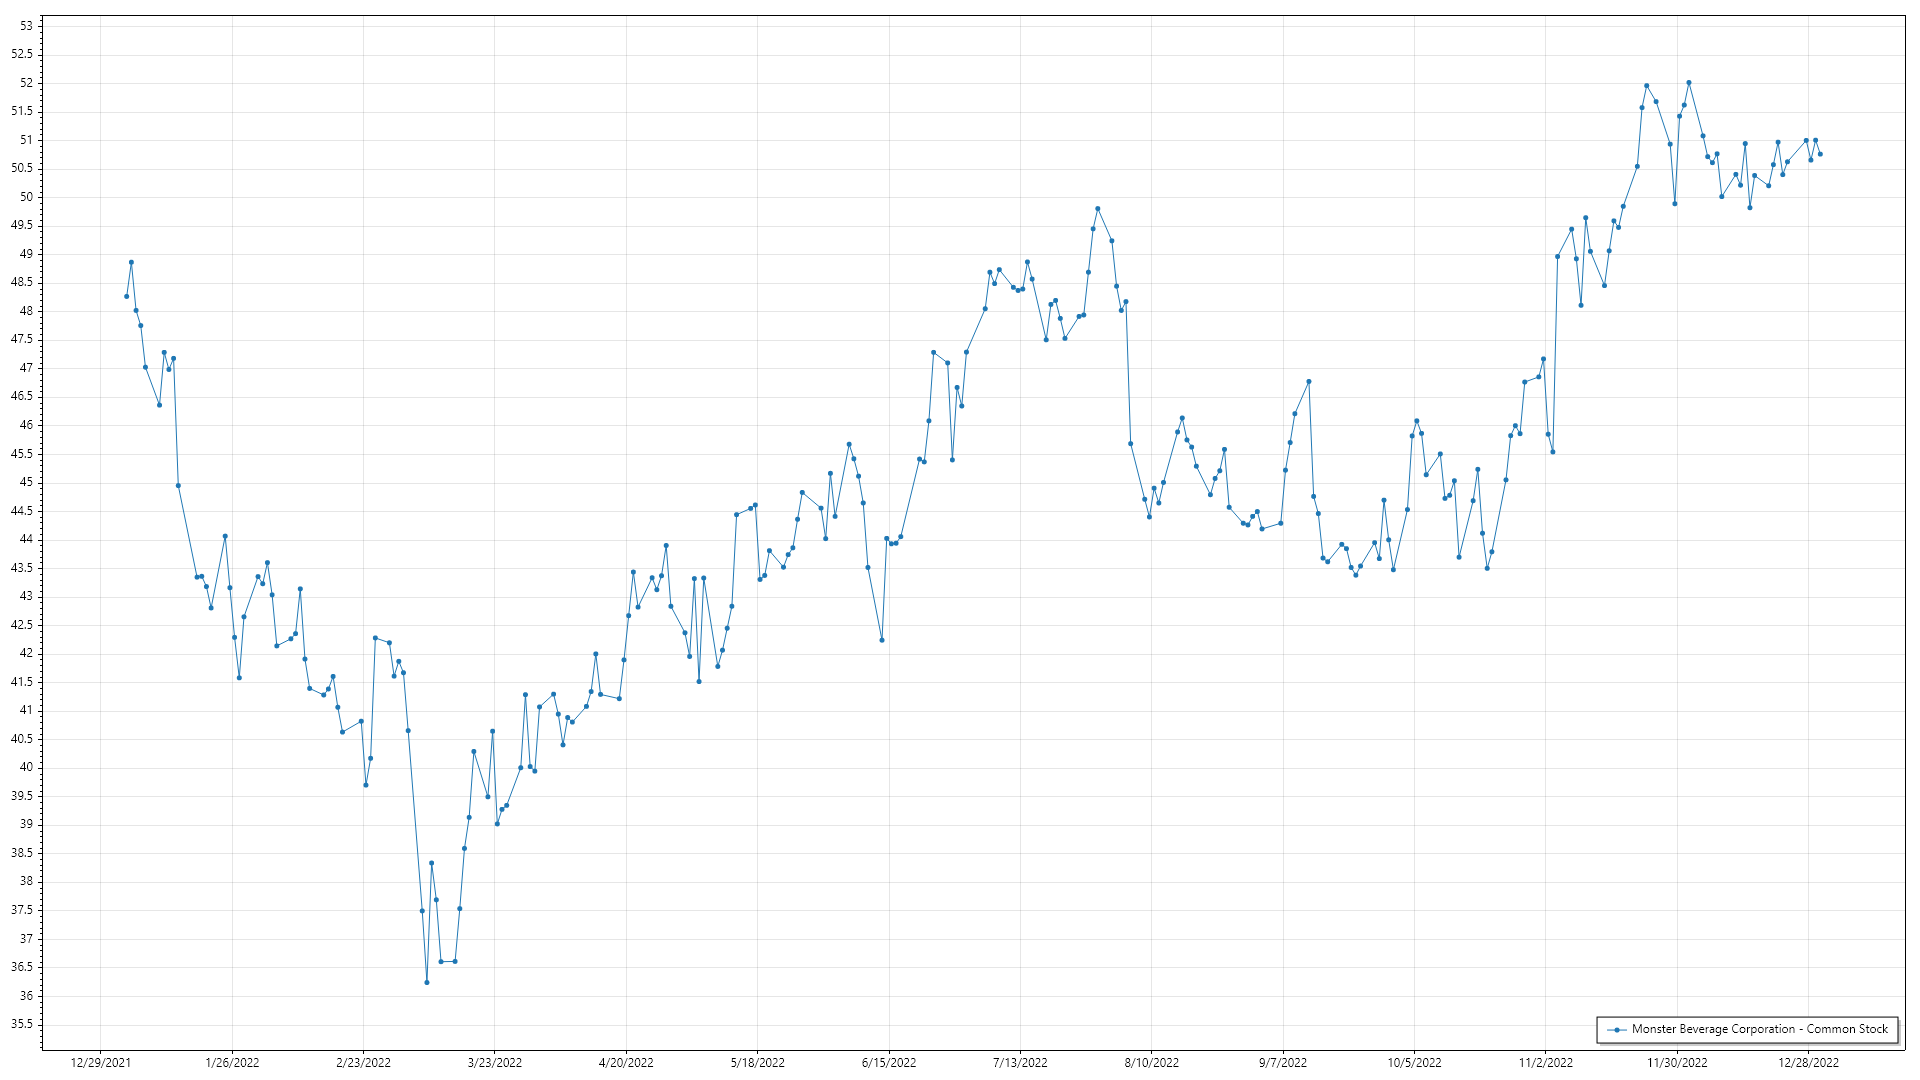Click the 6/15/2022 x-axis date label
Viewport: 1920px width, 1080px height.
click(889, 1063)
